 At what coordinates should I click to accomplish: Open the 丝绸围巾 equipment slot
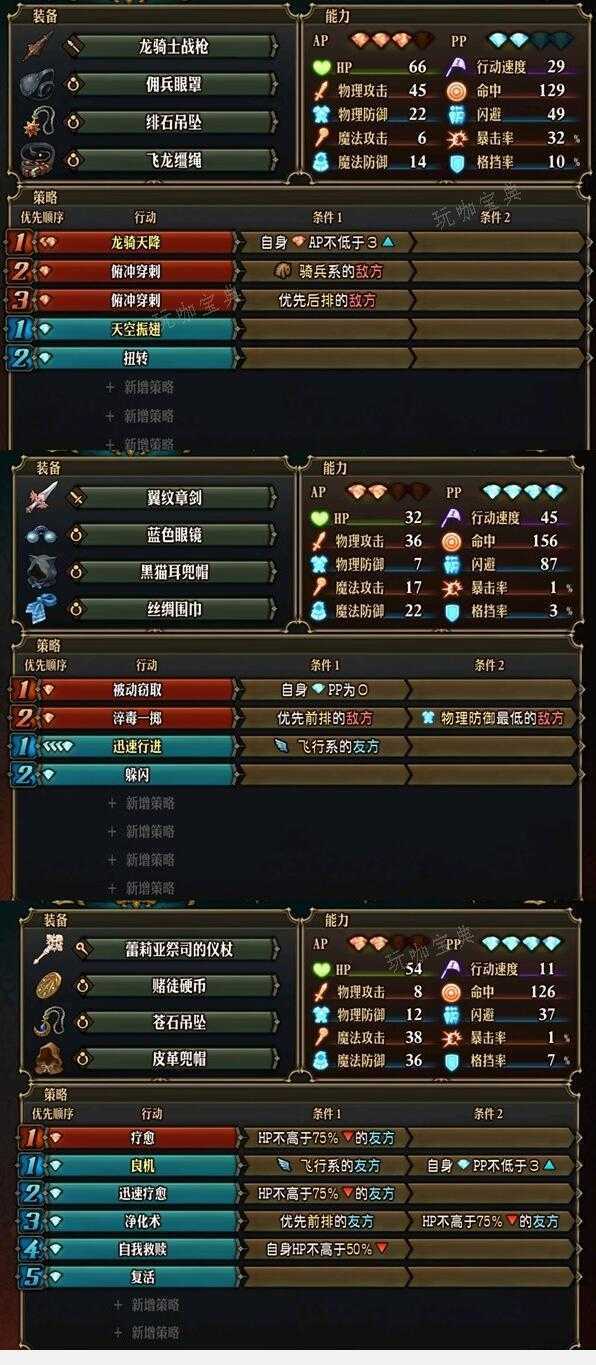pos(173,609)
